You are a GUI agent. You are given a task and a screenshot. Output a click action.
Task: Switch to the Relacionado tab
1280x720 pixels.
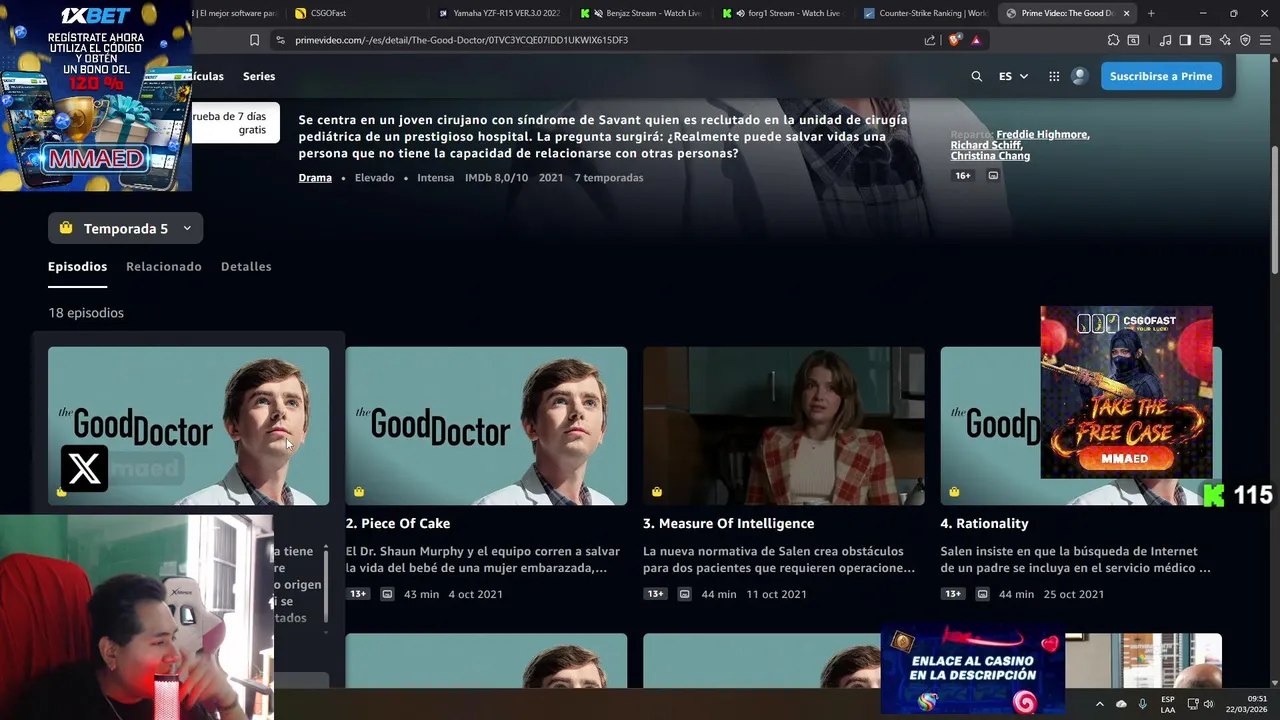click(164, 267)
